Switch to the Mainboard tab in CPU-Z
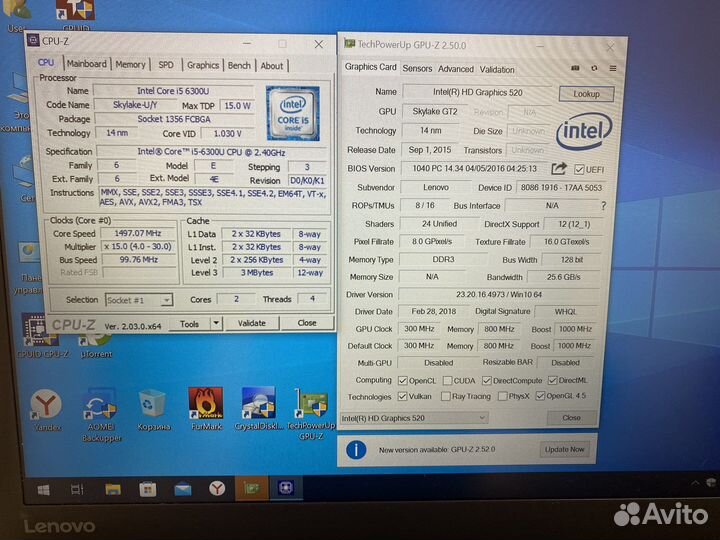720x540 pixels. 86,64
